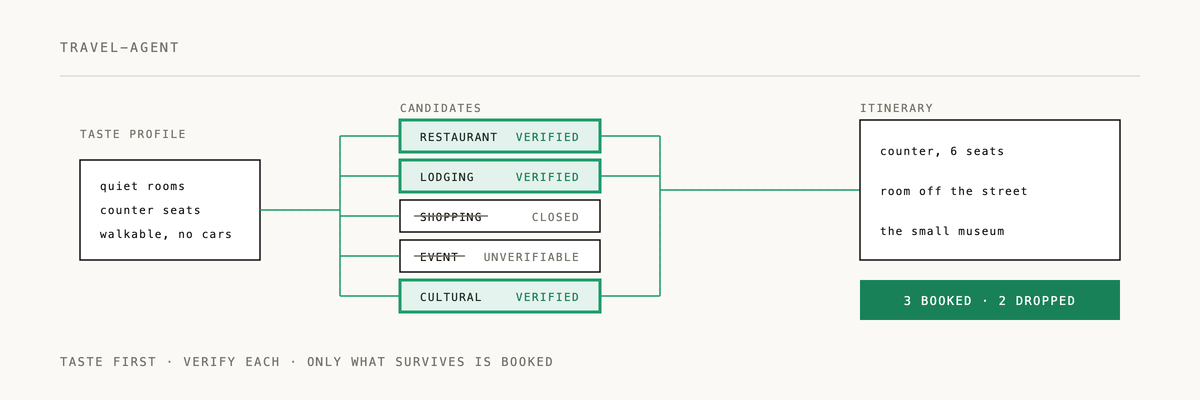Click the UNVERIFIABLE status on EVENT
The image size is (1200, 400).
point(531,257)
